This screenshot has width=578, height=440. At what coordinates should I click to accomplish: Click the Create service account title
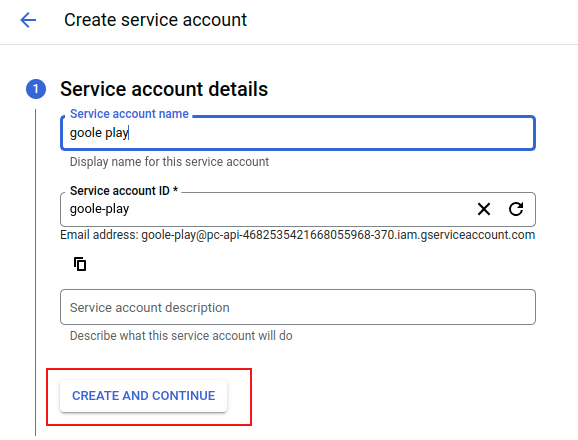[x=155, y=20]
